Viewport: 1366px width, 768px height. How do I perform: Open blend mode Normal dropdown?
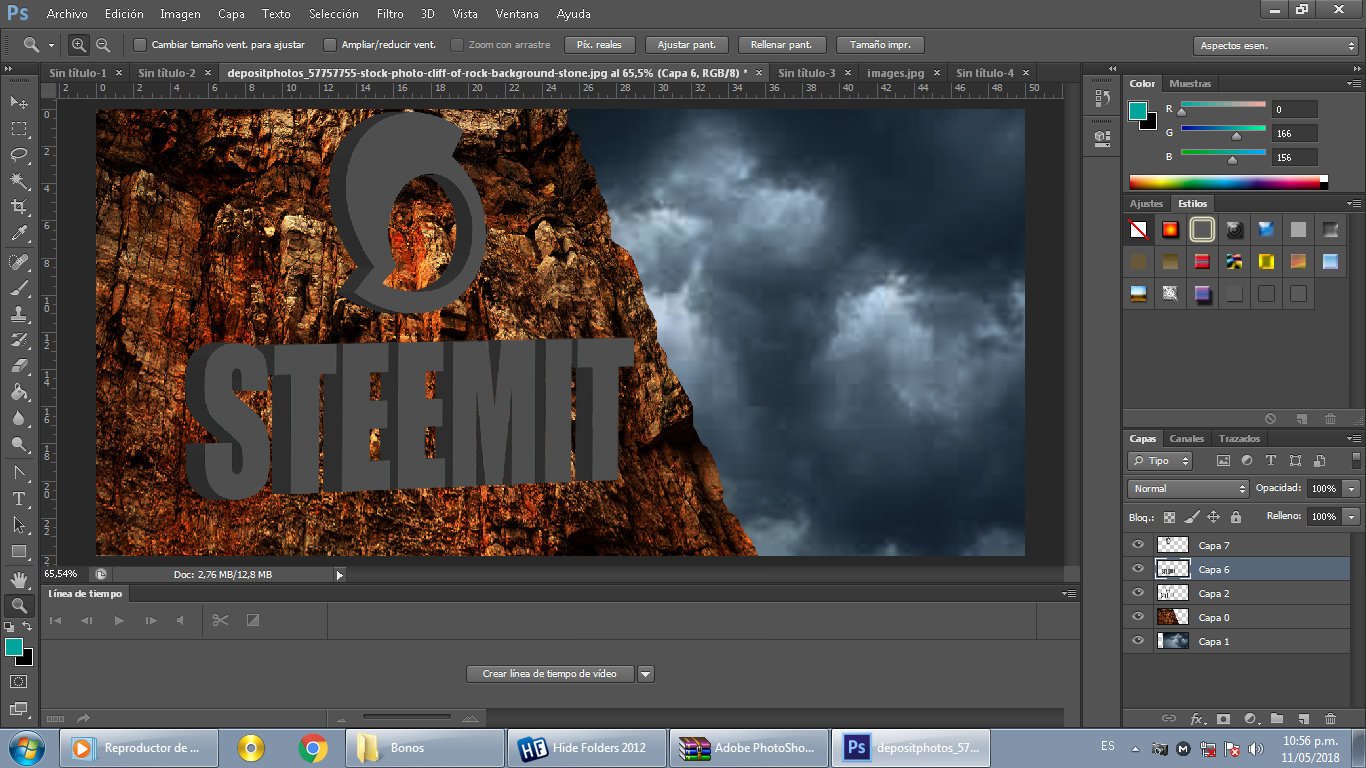(x=1188, y=489)
